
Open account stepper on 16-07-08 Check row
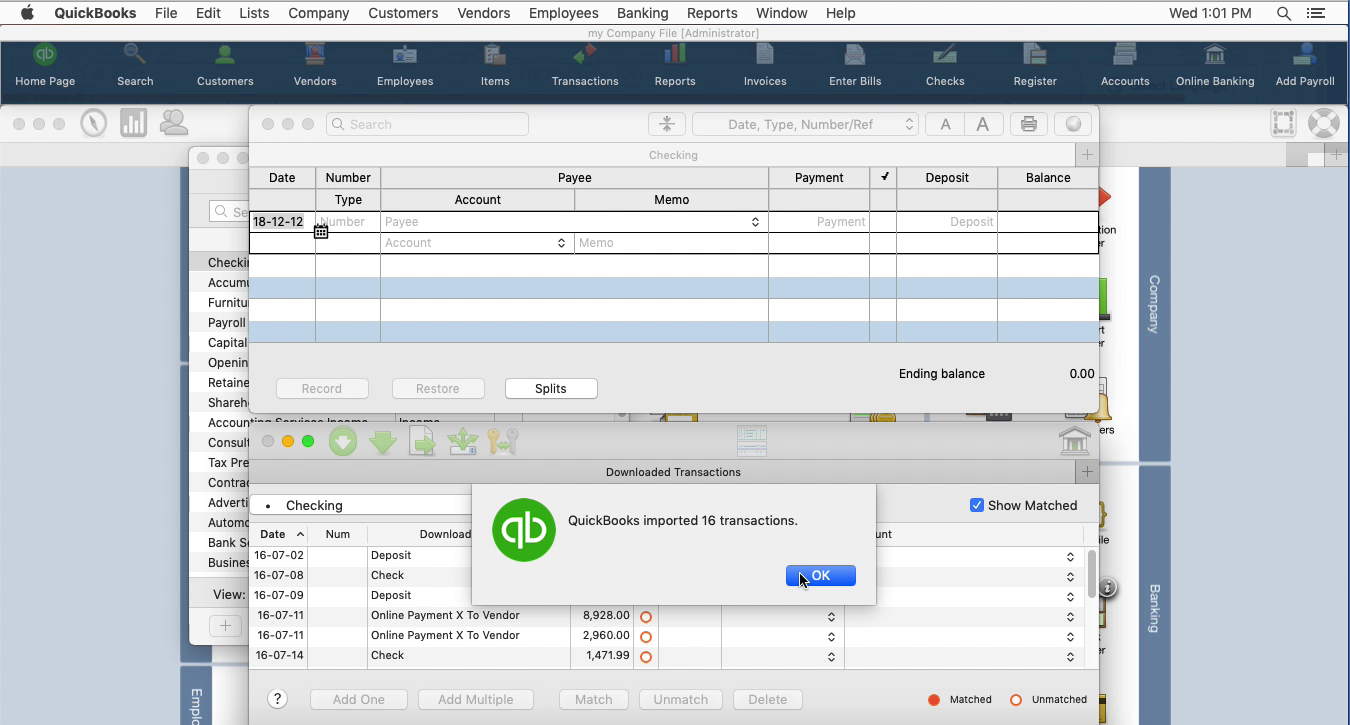click(1070, 577)
